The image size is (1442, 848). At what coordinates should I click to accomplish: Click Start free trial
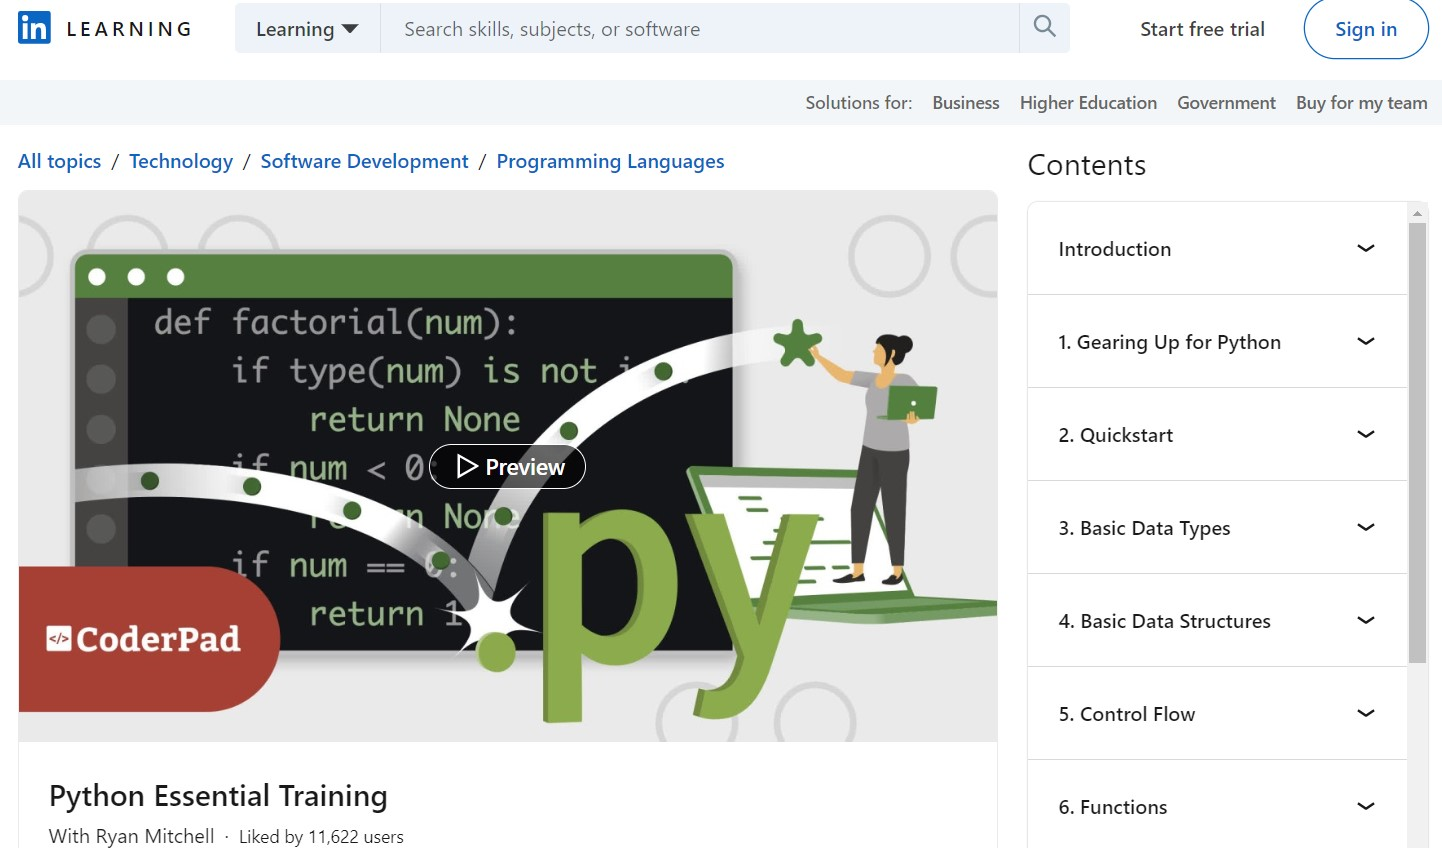[1202, 29]
